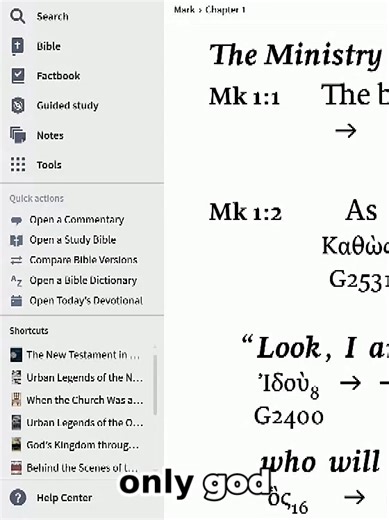Open Urban Legends of the N... cover thumbnail
This screenshot has height=520, width=389.
(16, 377)
